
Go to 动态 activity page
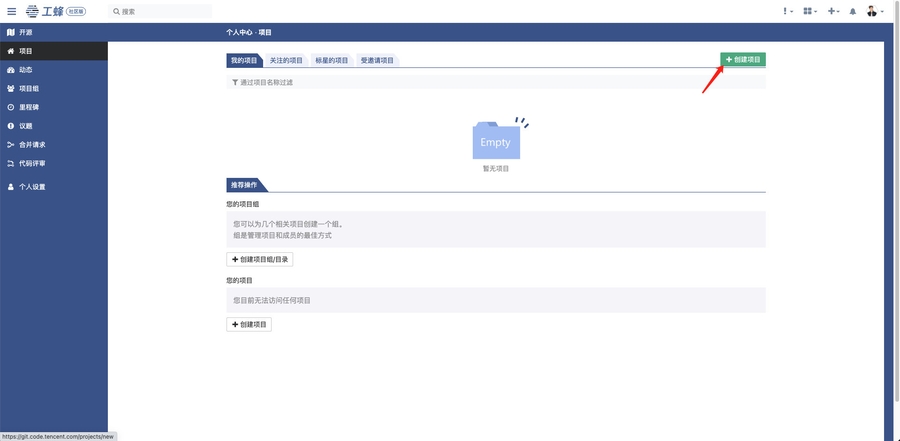(x=26, y=70)
